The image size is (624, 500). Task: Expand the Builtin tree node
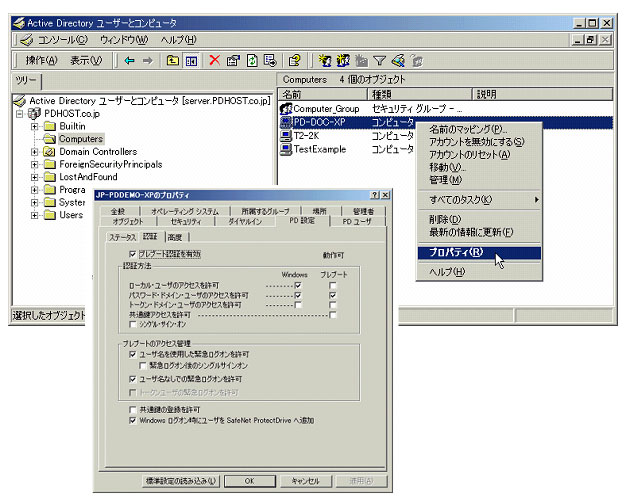point(35,127)
